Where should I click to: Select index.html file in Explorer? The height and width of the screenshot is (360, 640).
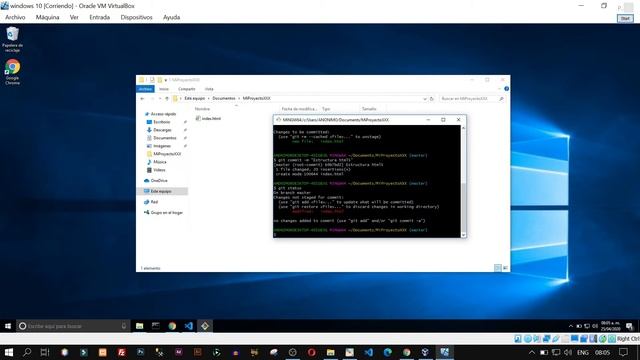pyautogui.click(x=208, y=118)
